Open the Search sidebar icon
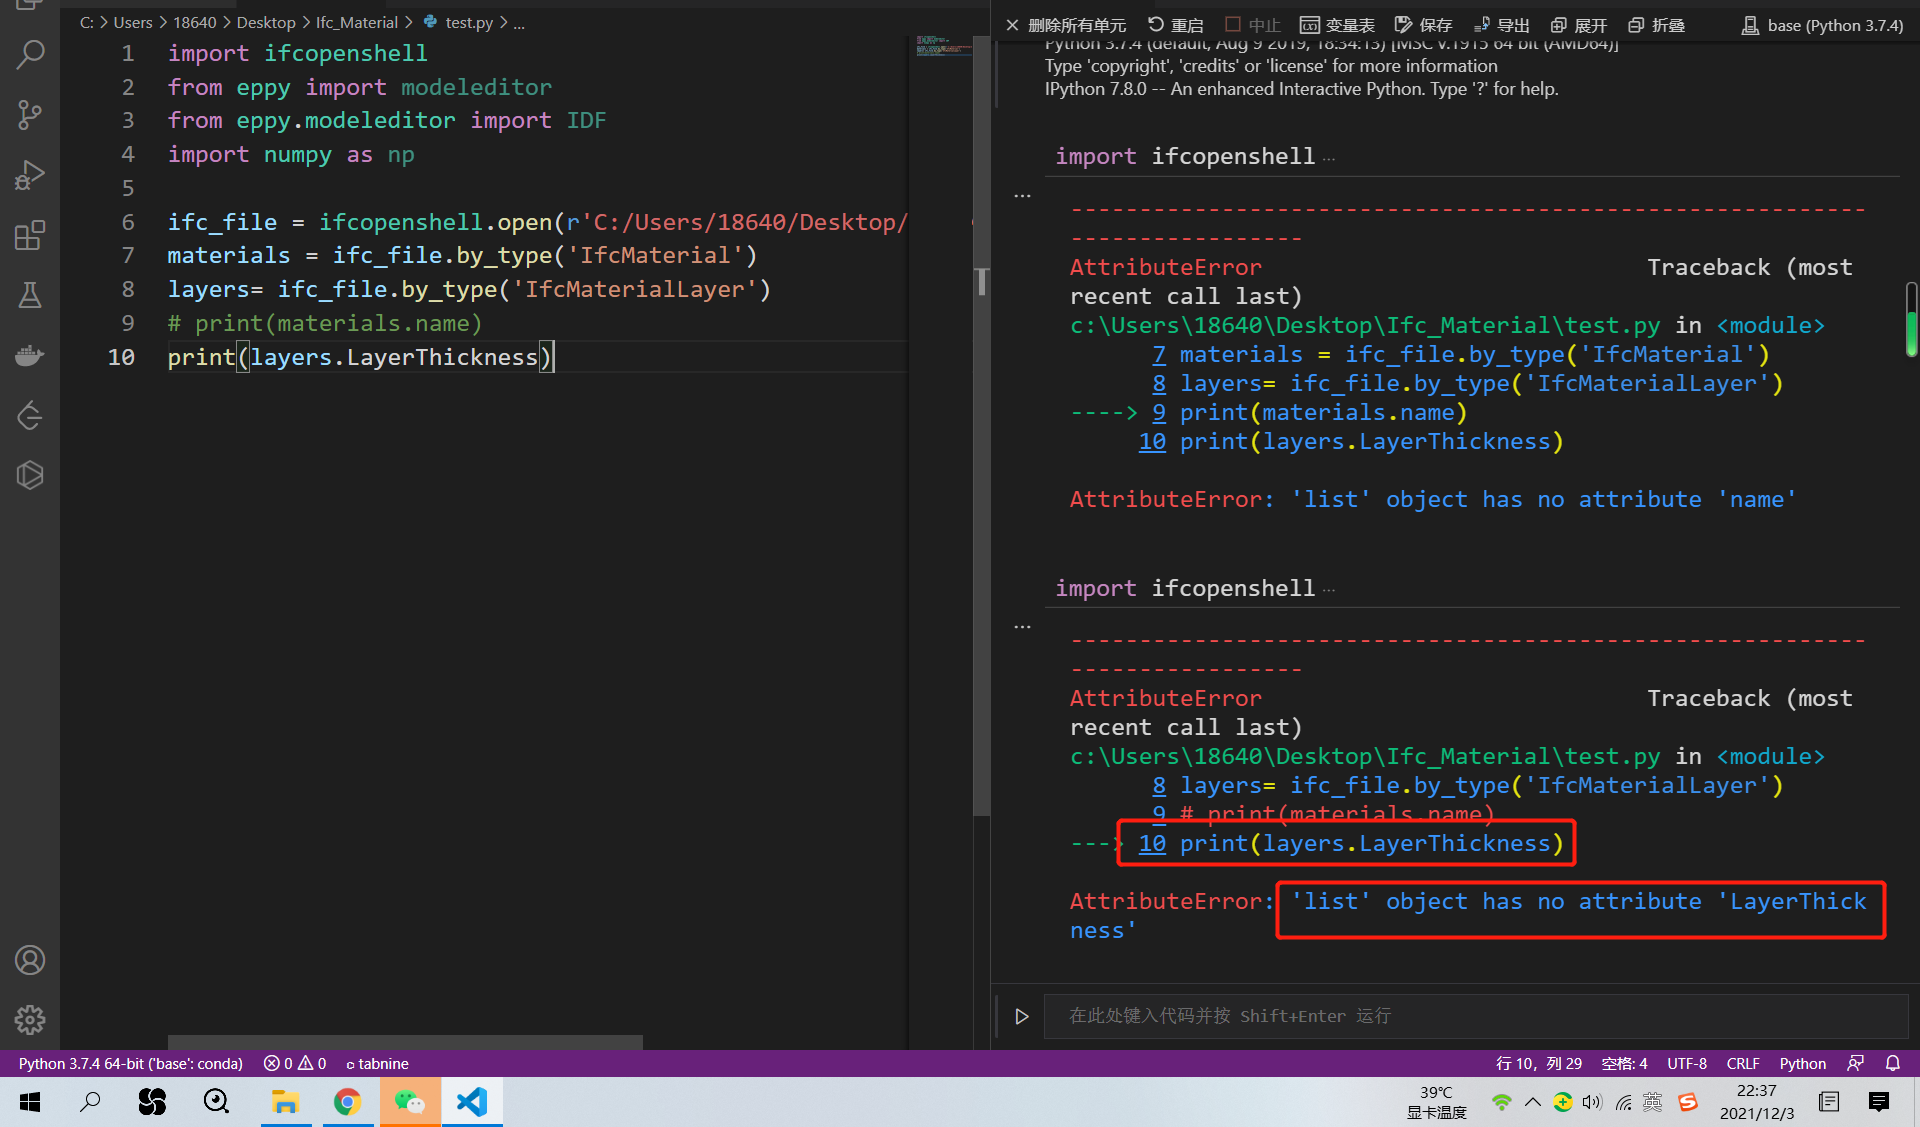Viewport: 1920px width, 1127px height. point(30,54)
